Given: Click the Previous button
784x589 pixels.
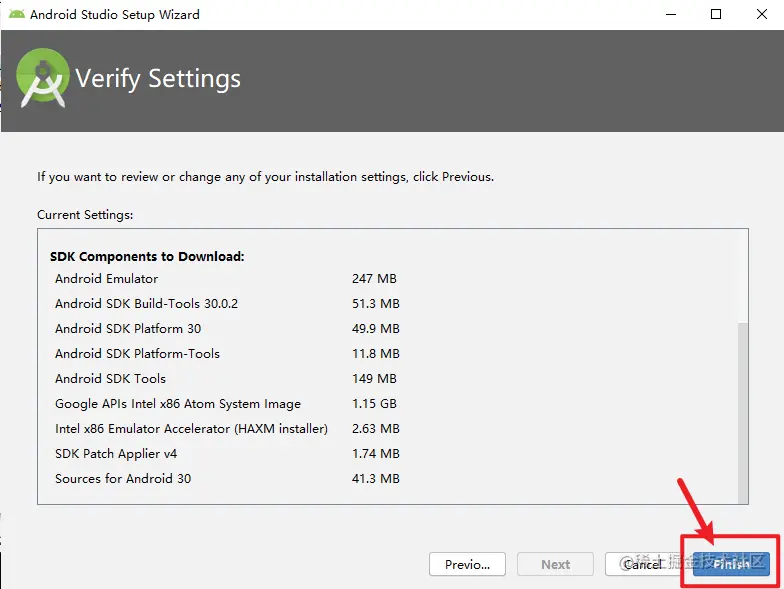Looking at the screenshot, I should pos(467,564).
